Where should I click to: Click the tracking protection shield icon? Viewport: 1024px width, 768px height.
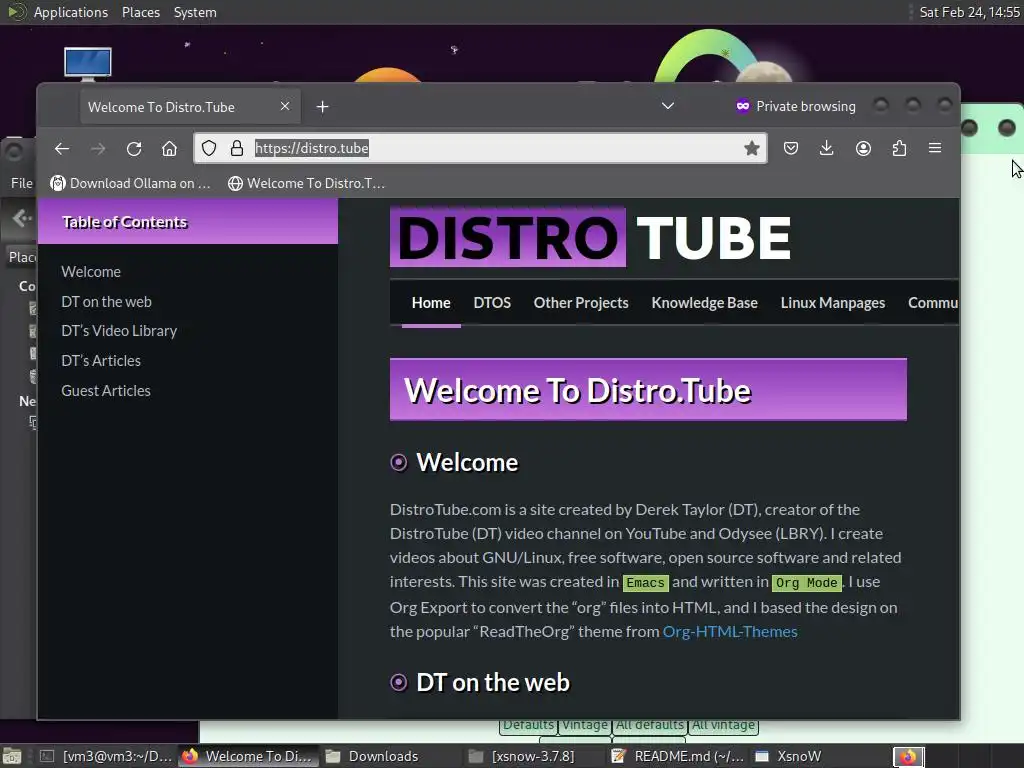(208, 148)
